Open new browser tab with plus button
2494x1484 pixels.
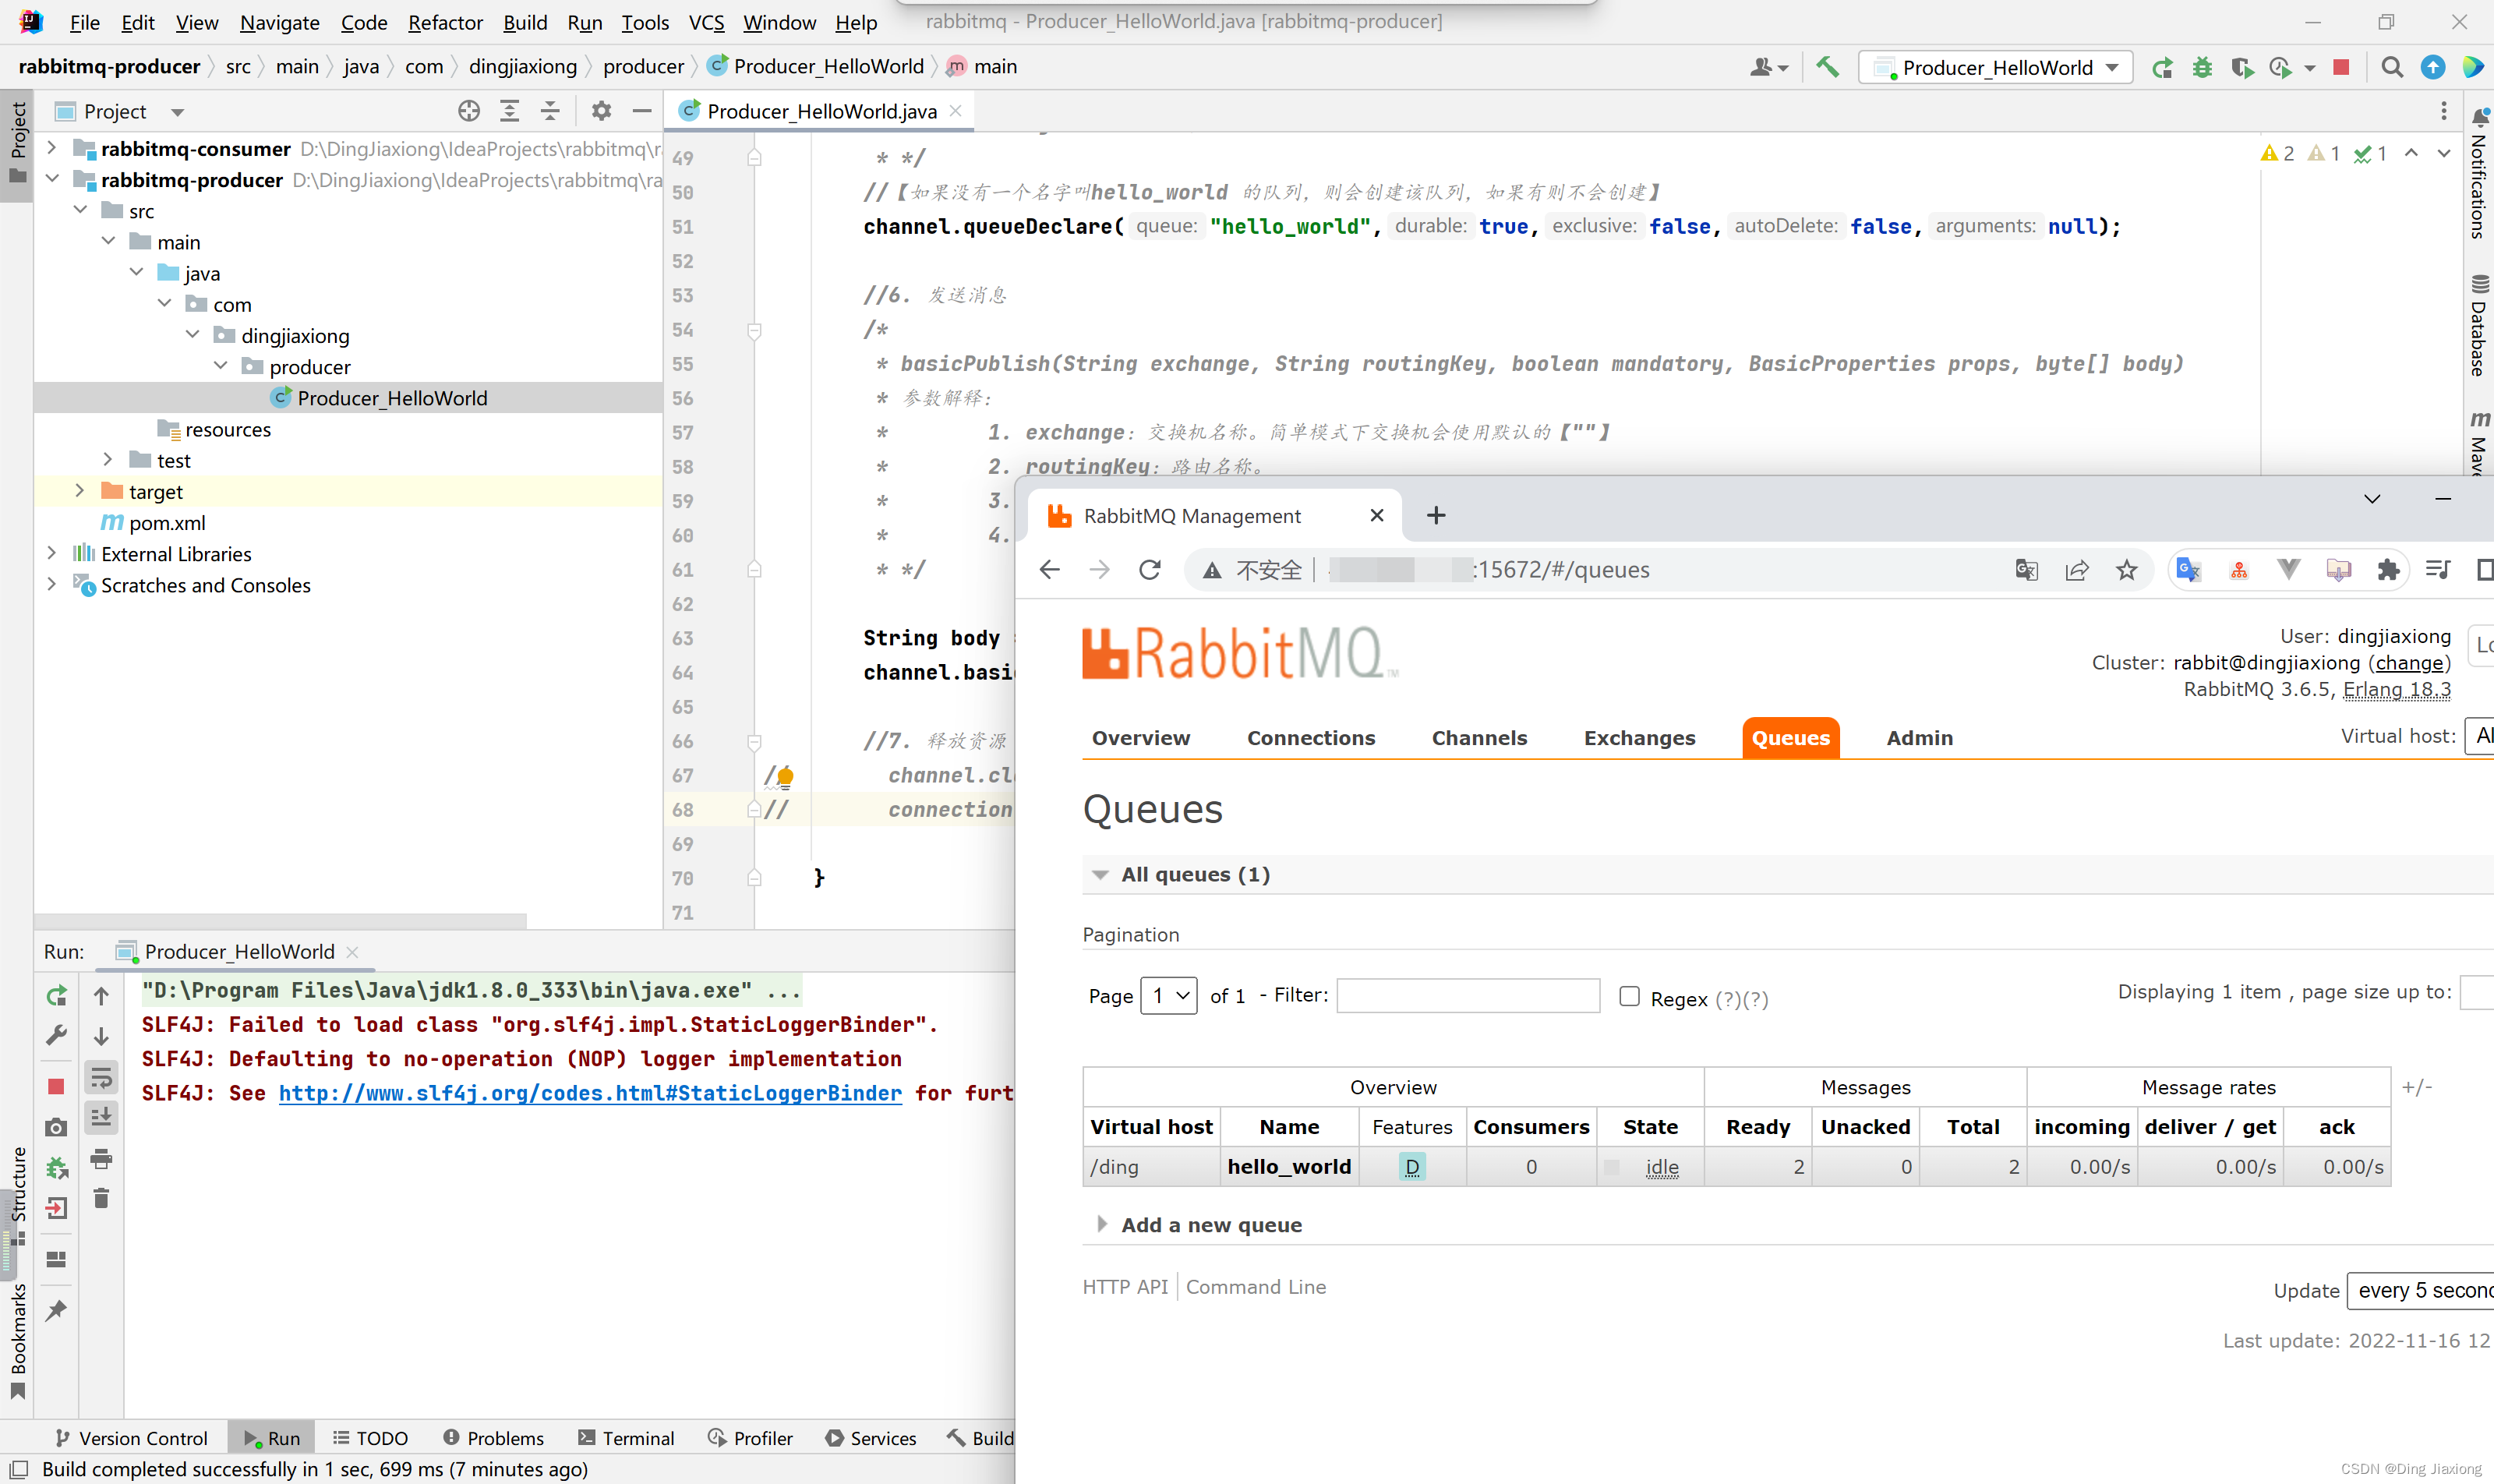pyautogui.click(x=1436, y=516)
